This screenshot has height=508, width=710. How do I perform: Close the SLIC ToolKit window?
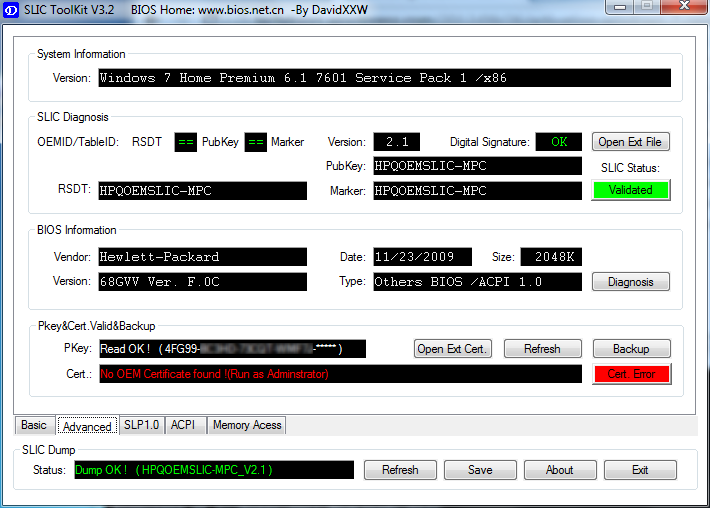pos(685,7)
